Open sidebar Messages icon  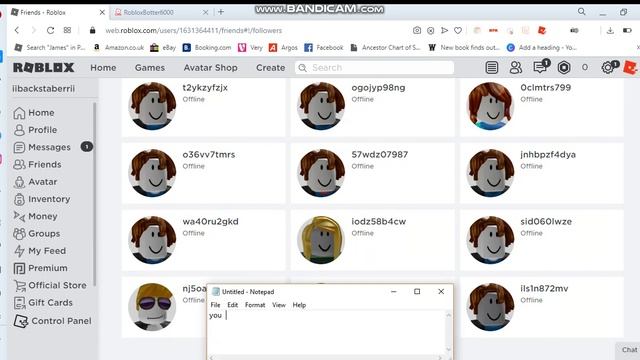click(x=19, y=147)
